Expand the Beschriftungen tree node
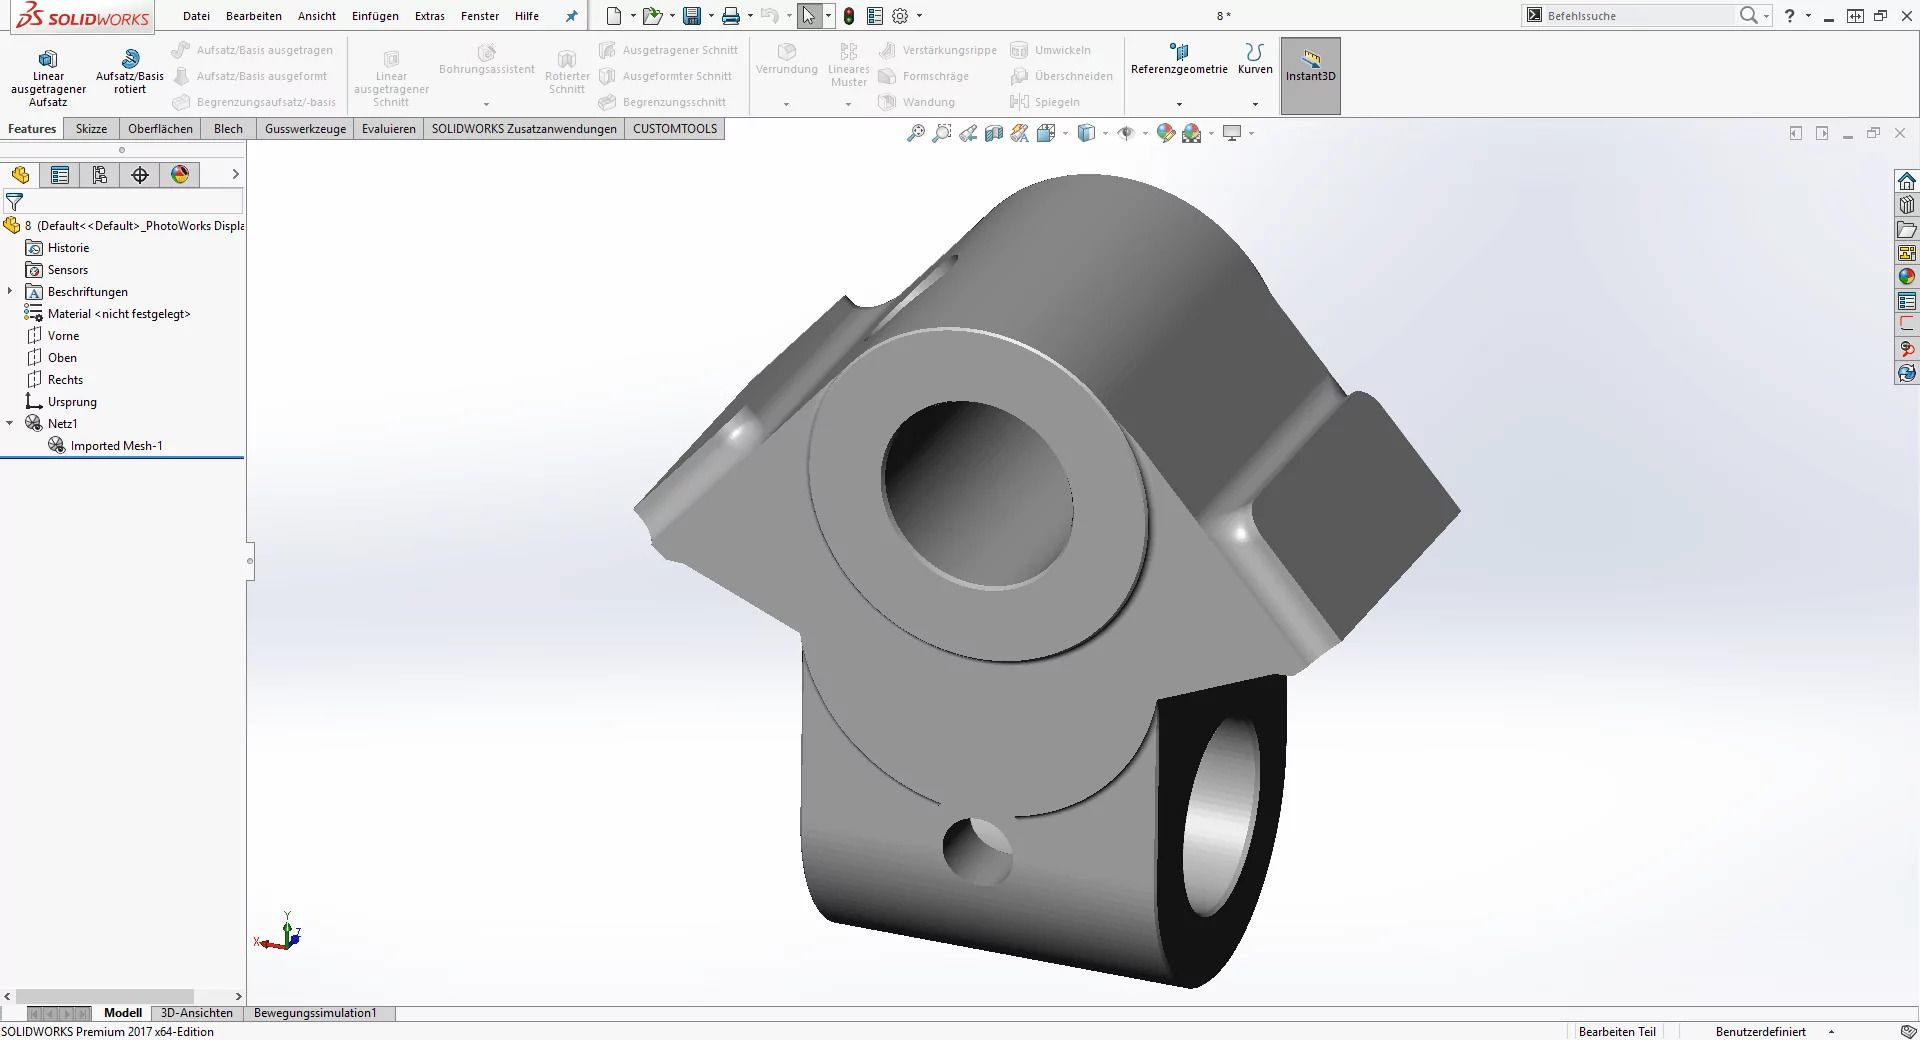Viewport: 1920px width, 1040px height. (10, 292)
